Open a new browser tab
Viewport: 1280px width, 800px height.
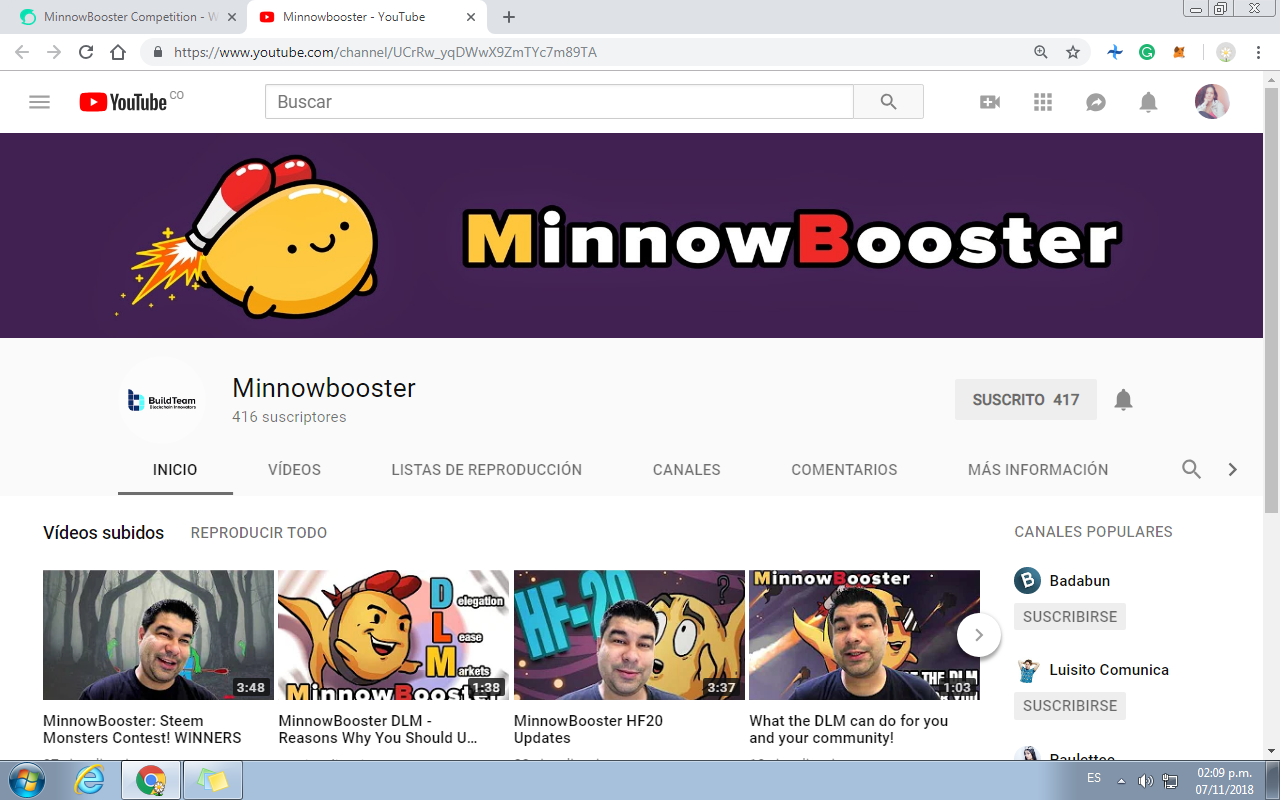509,17
